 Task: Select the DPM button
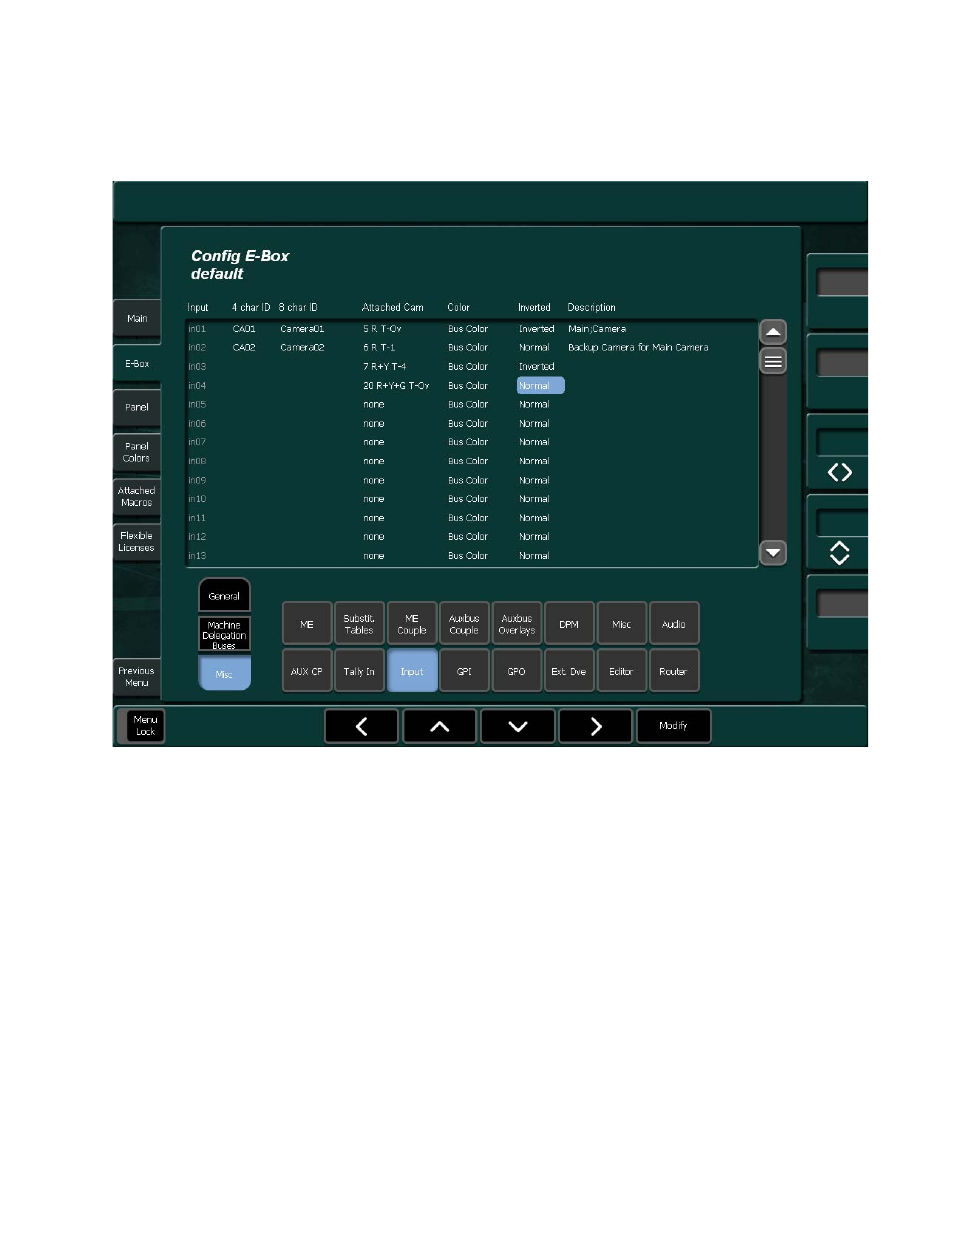(x=569, y=624)
